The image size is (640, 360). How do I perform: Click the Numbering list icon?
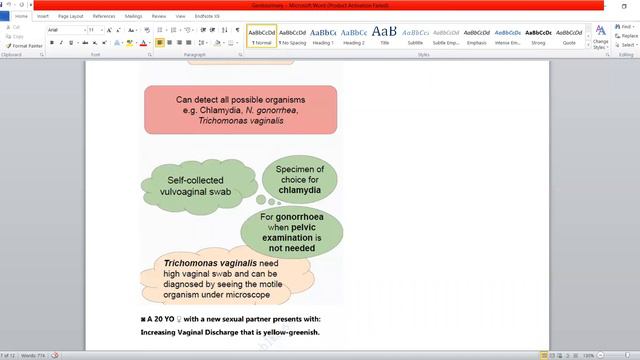click(x=173, y=30)
